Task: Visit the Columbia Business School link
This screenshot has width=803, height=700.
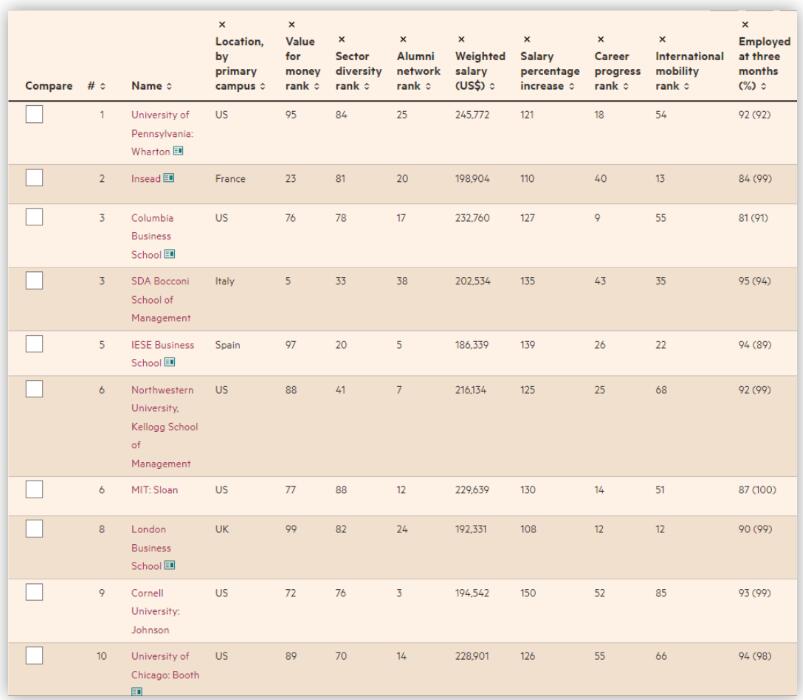Action: [152, 236]
